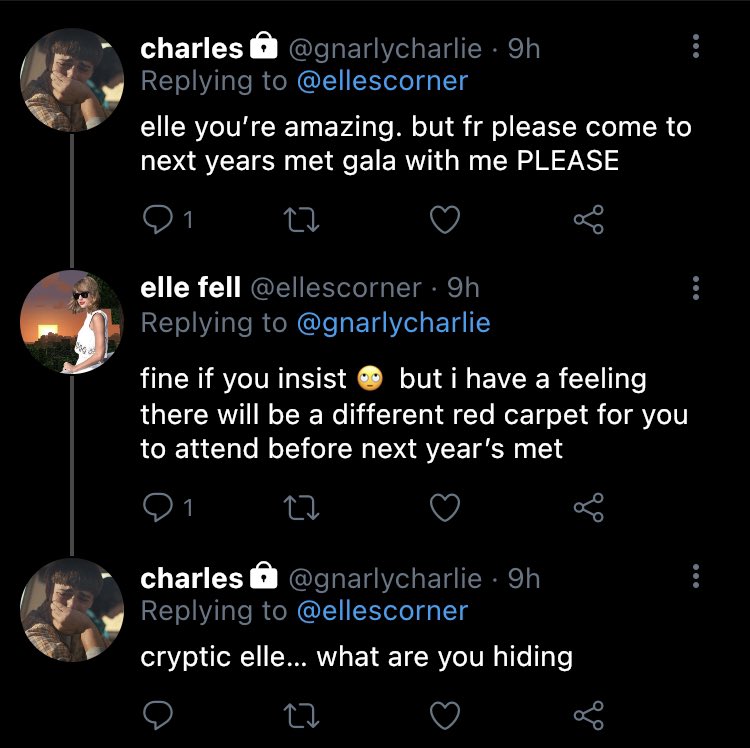Reply to charles's met gala tweet
750x748 pixels.
pos(157,220)
